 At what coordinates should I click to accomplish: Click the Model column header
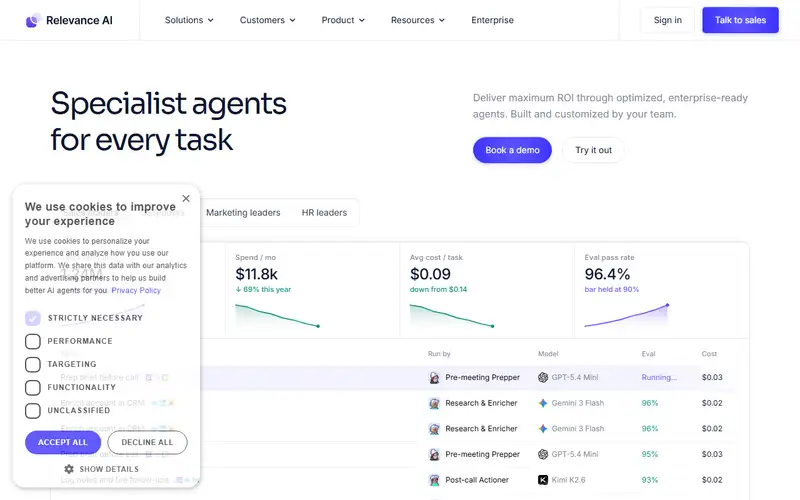pyautogui.click(x=548, y=354)
